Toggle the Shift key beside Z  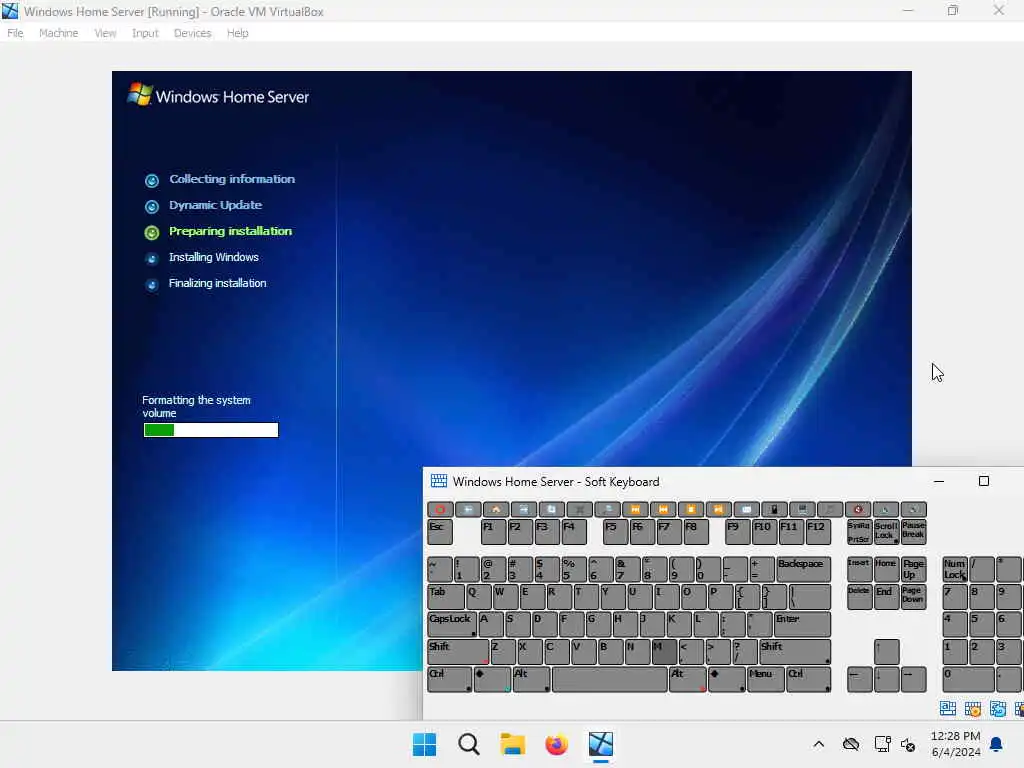tap(458, 652)
